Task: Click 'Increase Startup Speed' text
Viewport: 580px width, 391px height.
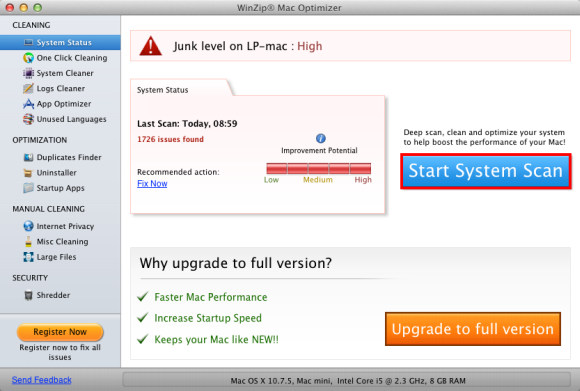Action: pos(208,318)
